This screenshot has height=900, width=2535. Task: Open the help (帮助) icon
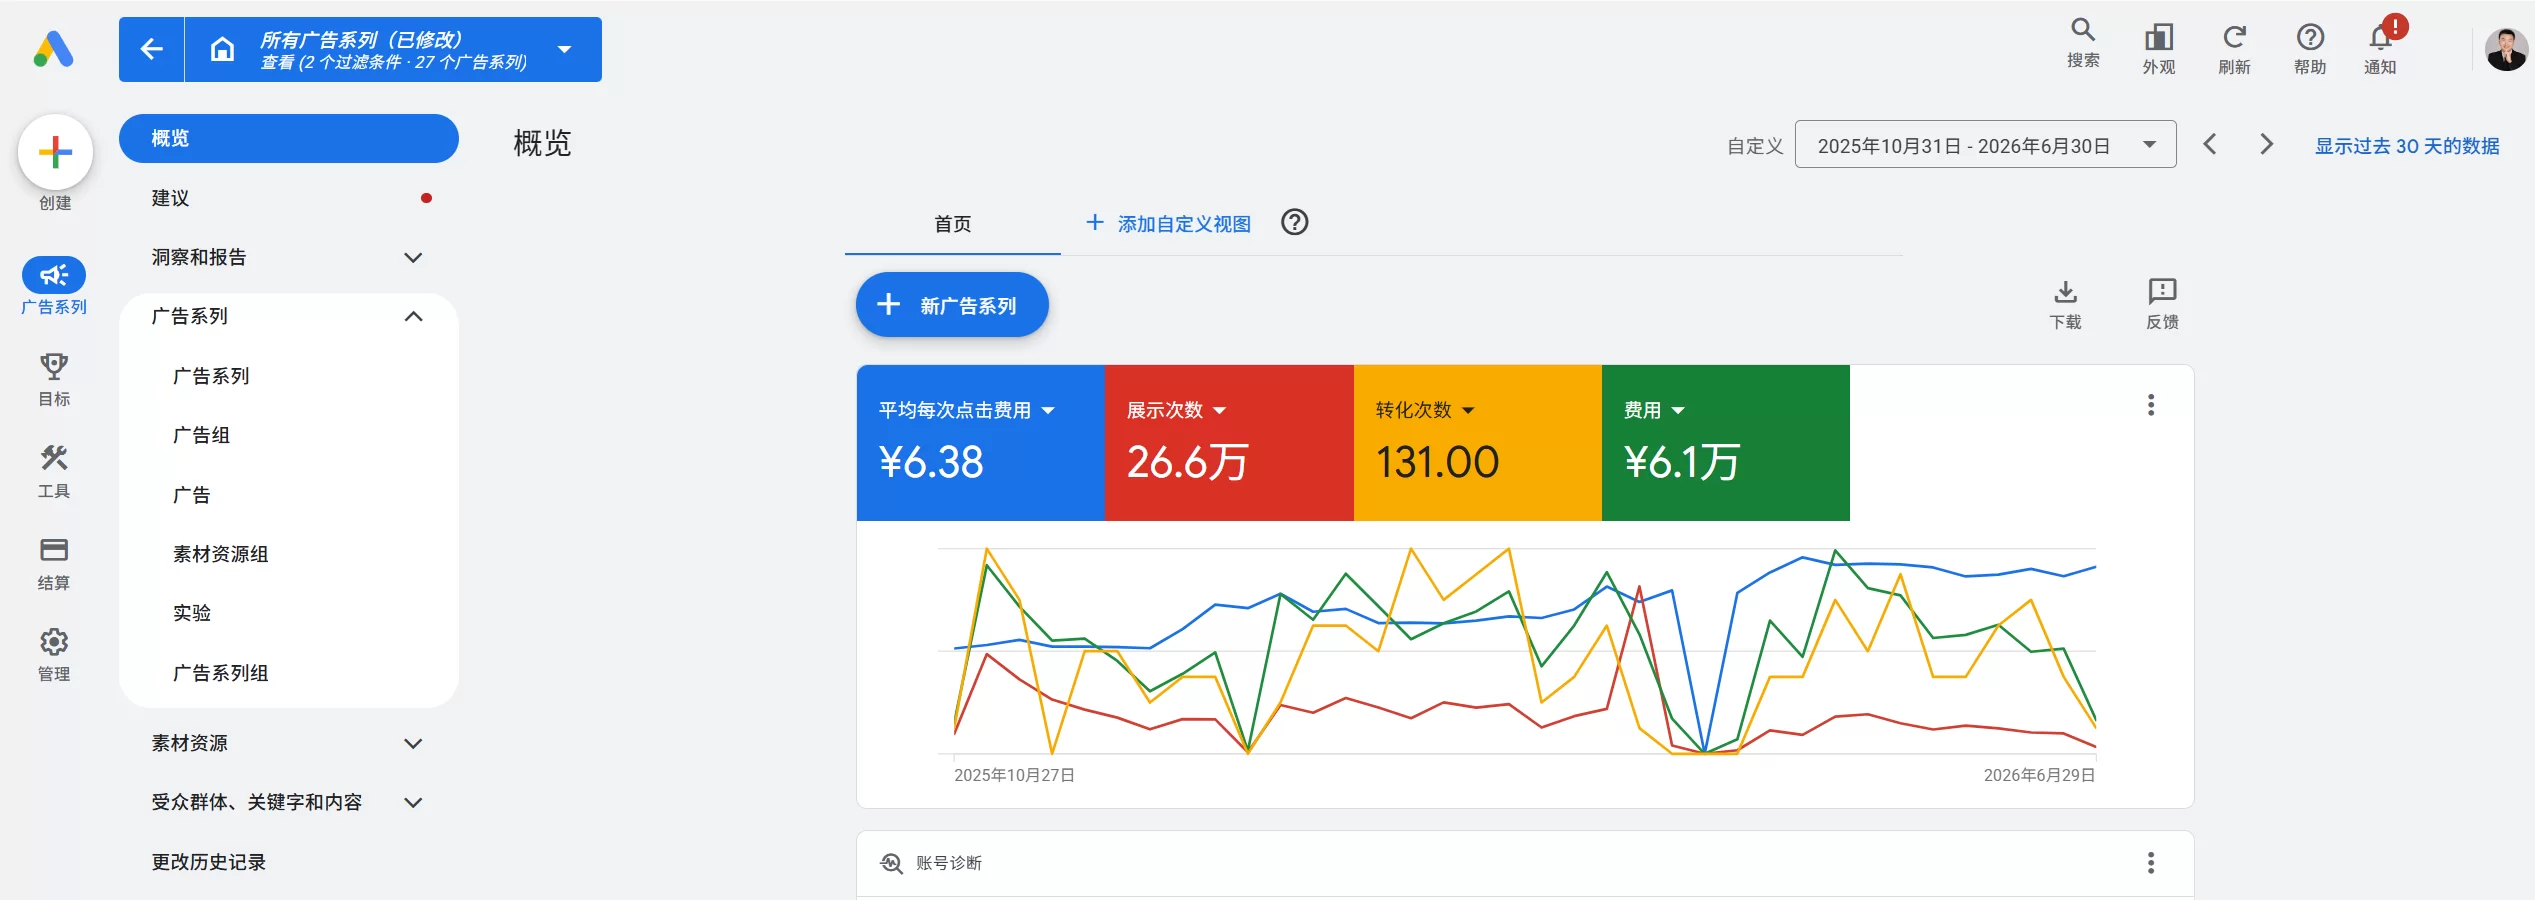coord(2309,50)
